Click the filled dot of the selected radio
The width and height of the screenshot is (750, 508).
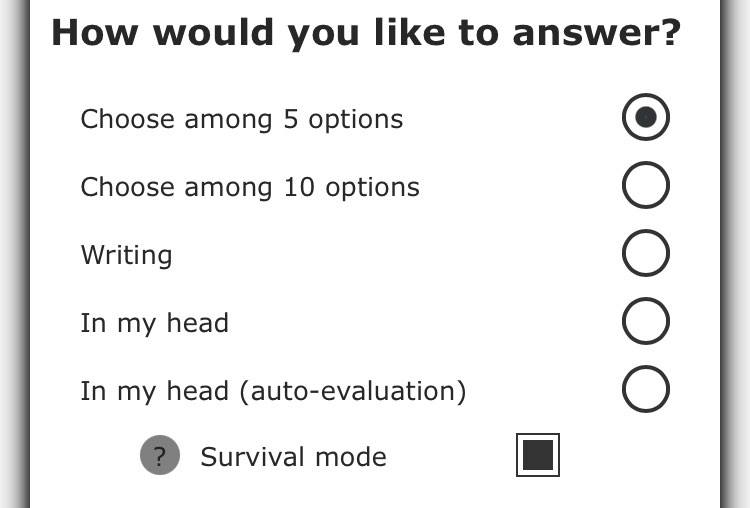point(646,117)
